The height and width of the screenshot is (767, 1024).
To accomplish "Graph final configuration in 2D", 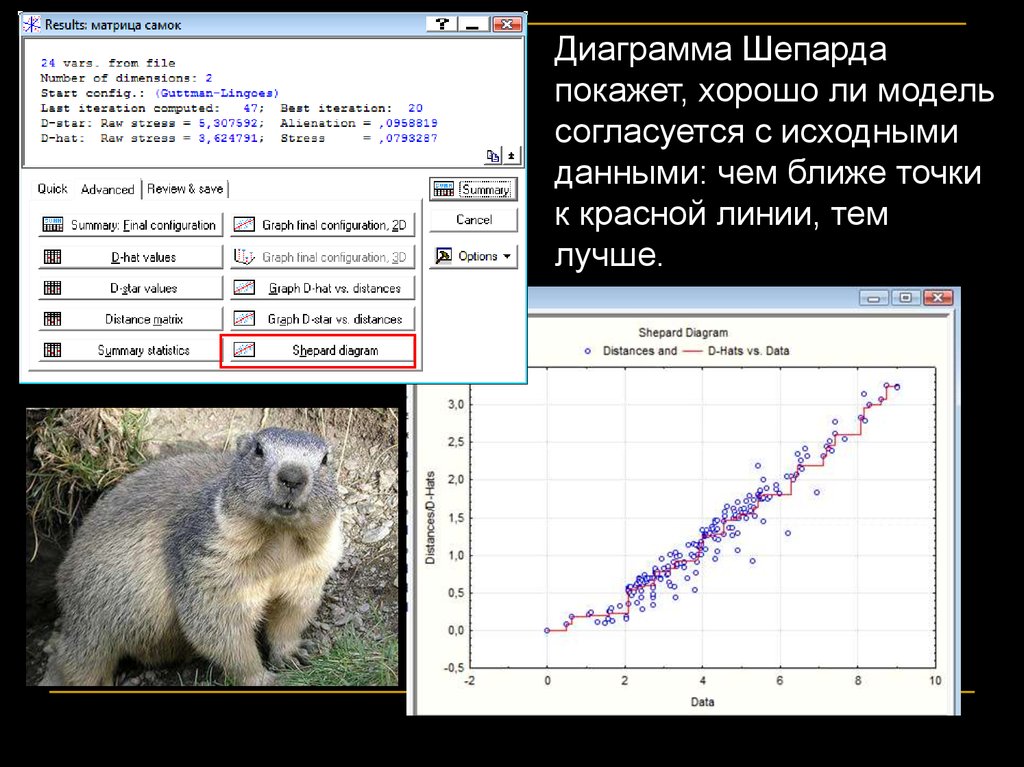I will coord(323,225).
